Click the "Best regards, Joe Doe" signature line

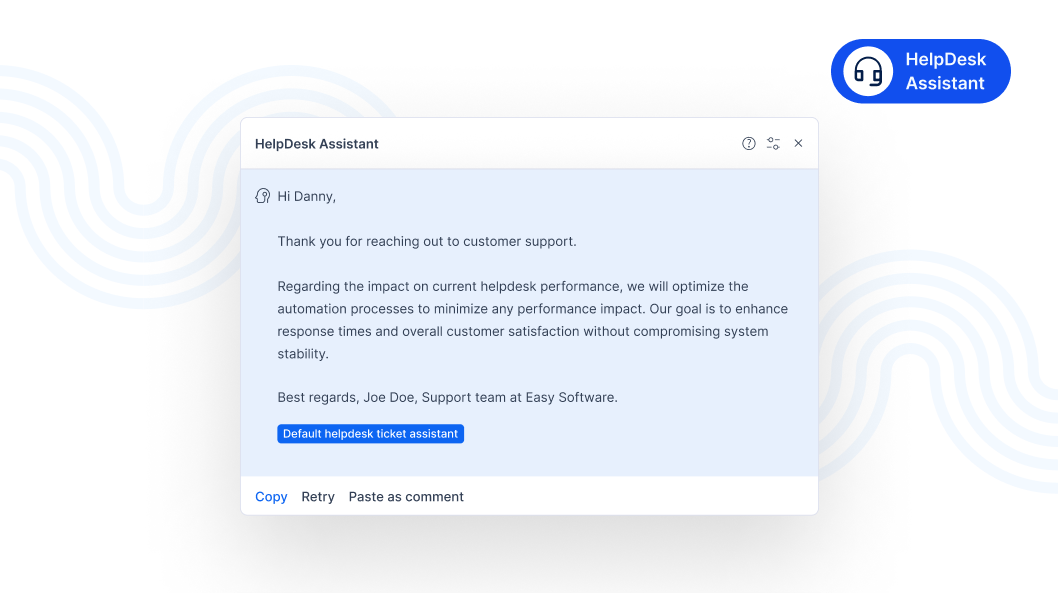(447, 397)
